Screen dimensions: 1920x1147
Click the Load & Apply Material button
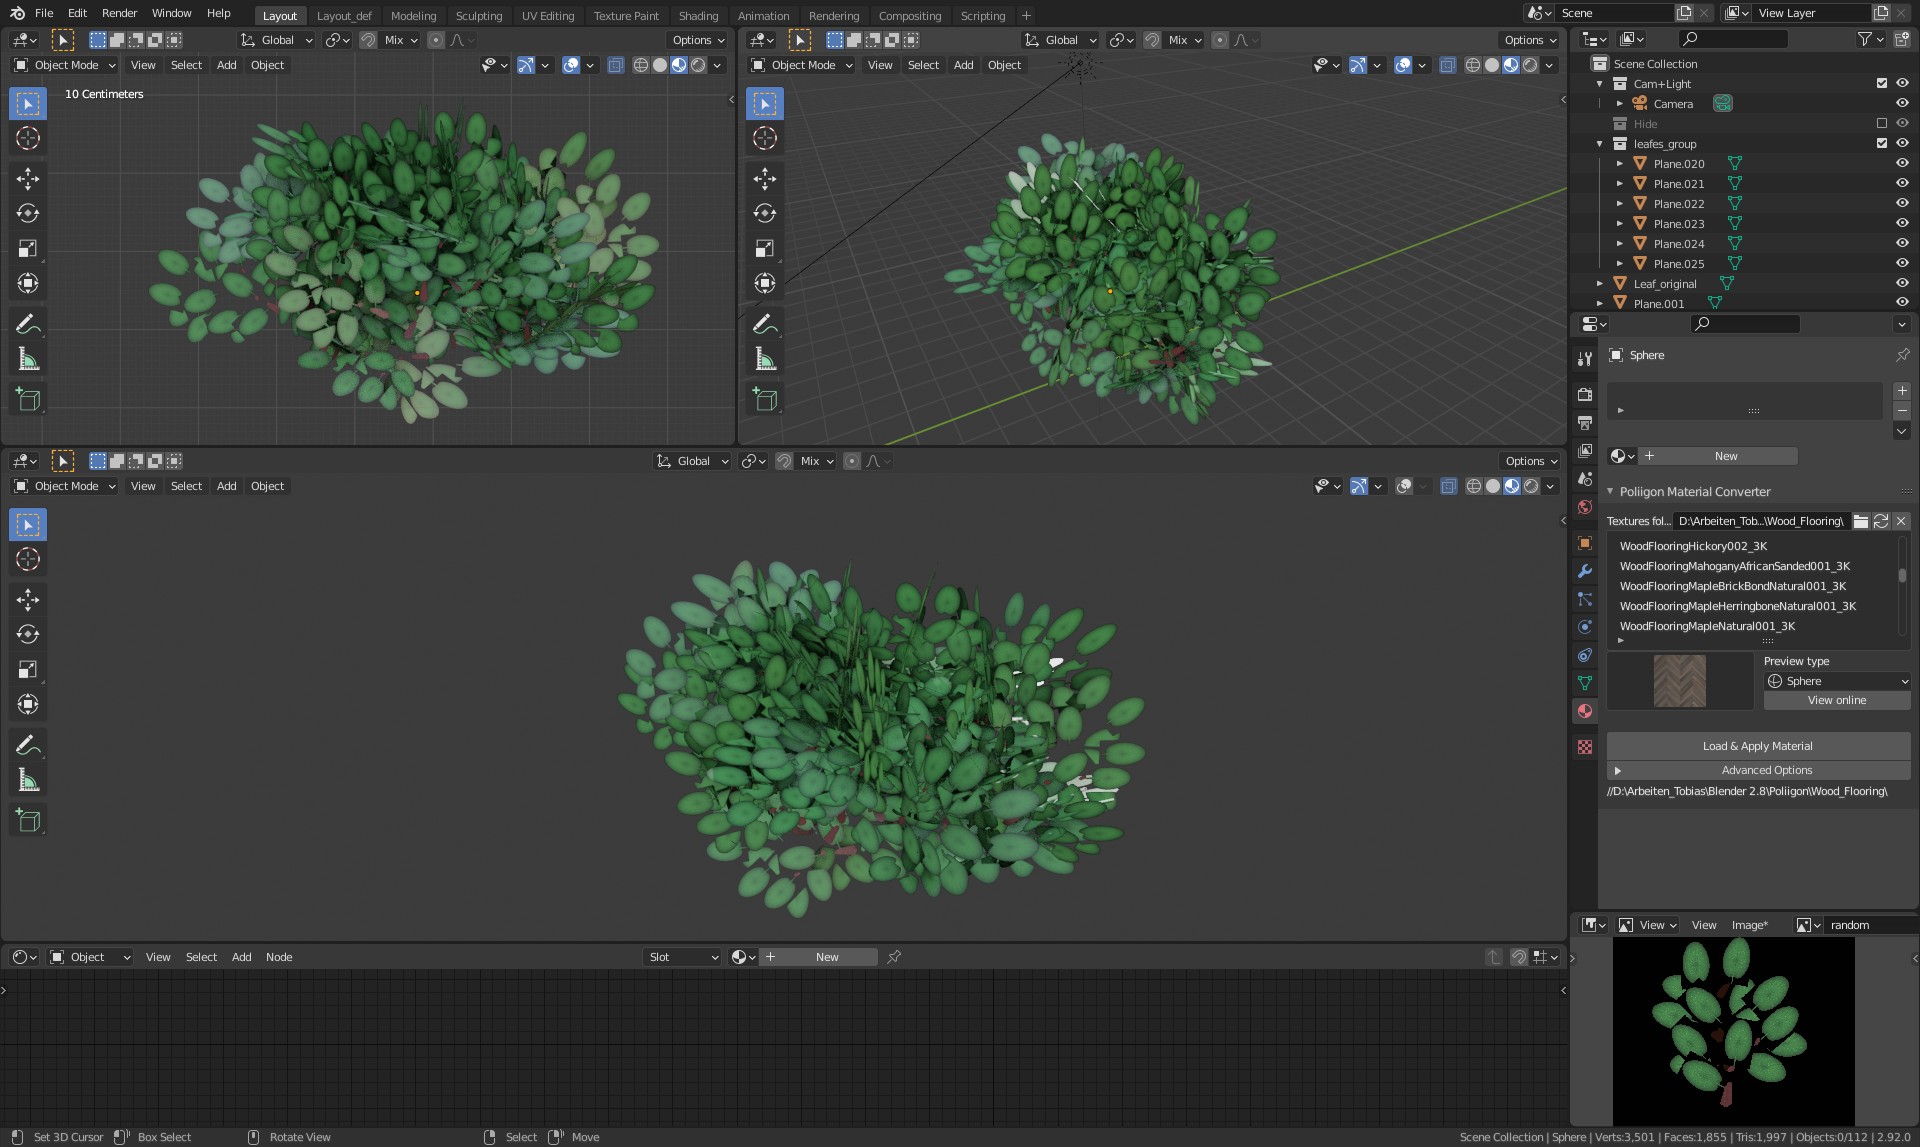[x=1757, y=746]
